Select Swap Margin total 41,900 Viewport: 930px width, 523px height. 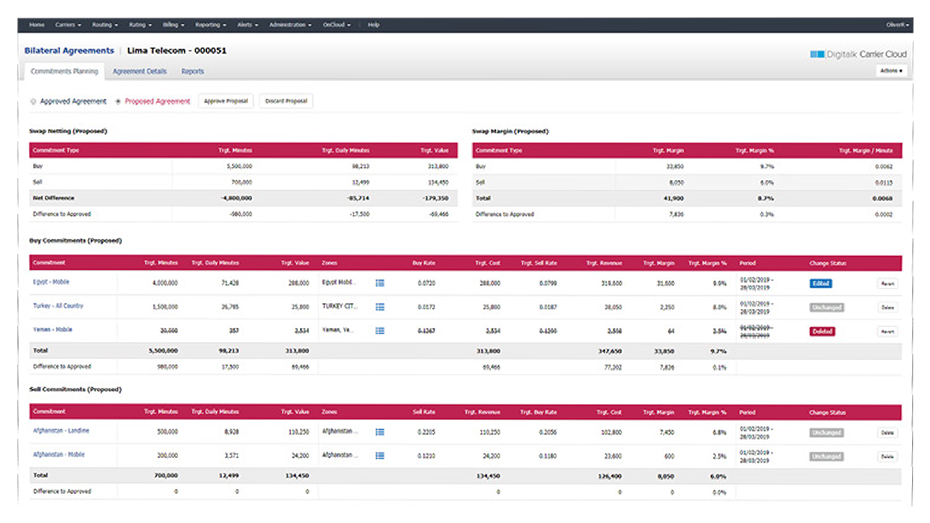674,199
